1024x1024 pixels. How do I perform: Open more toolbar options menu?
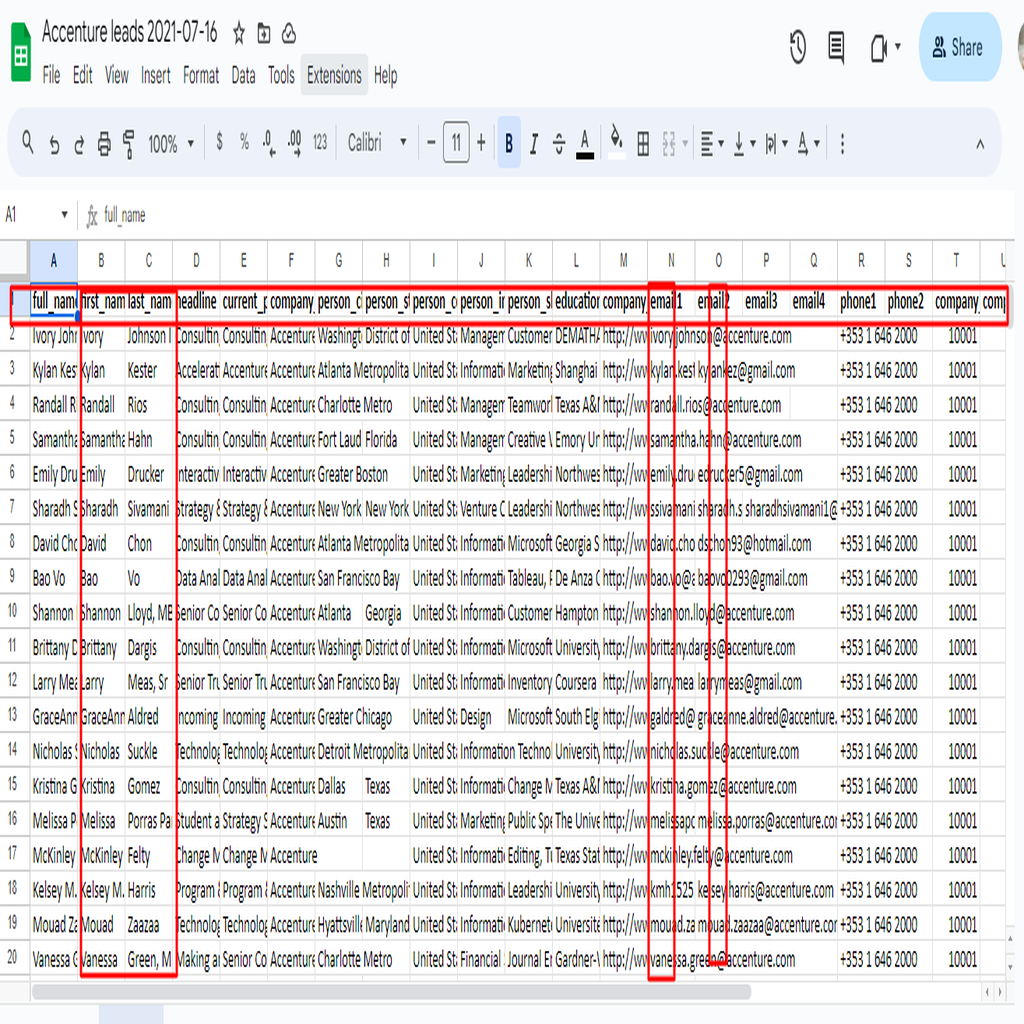pos(842,144)
